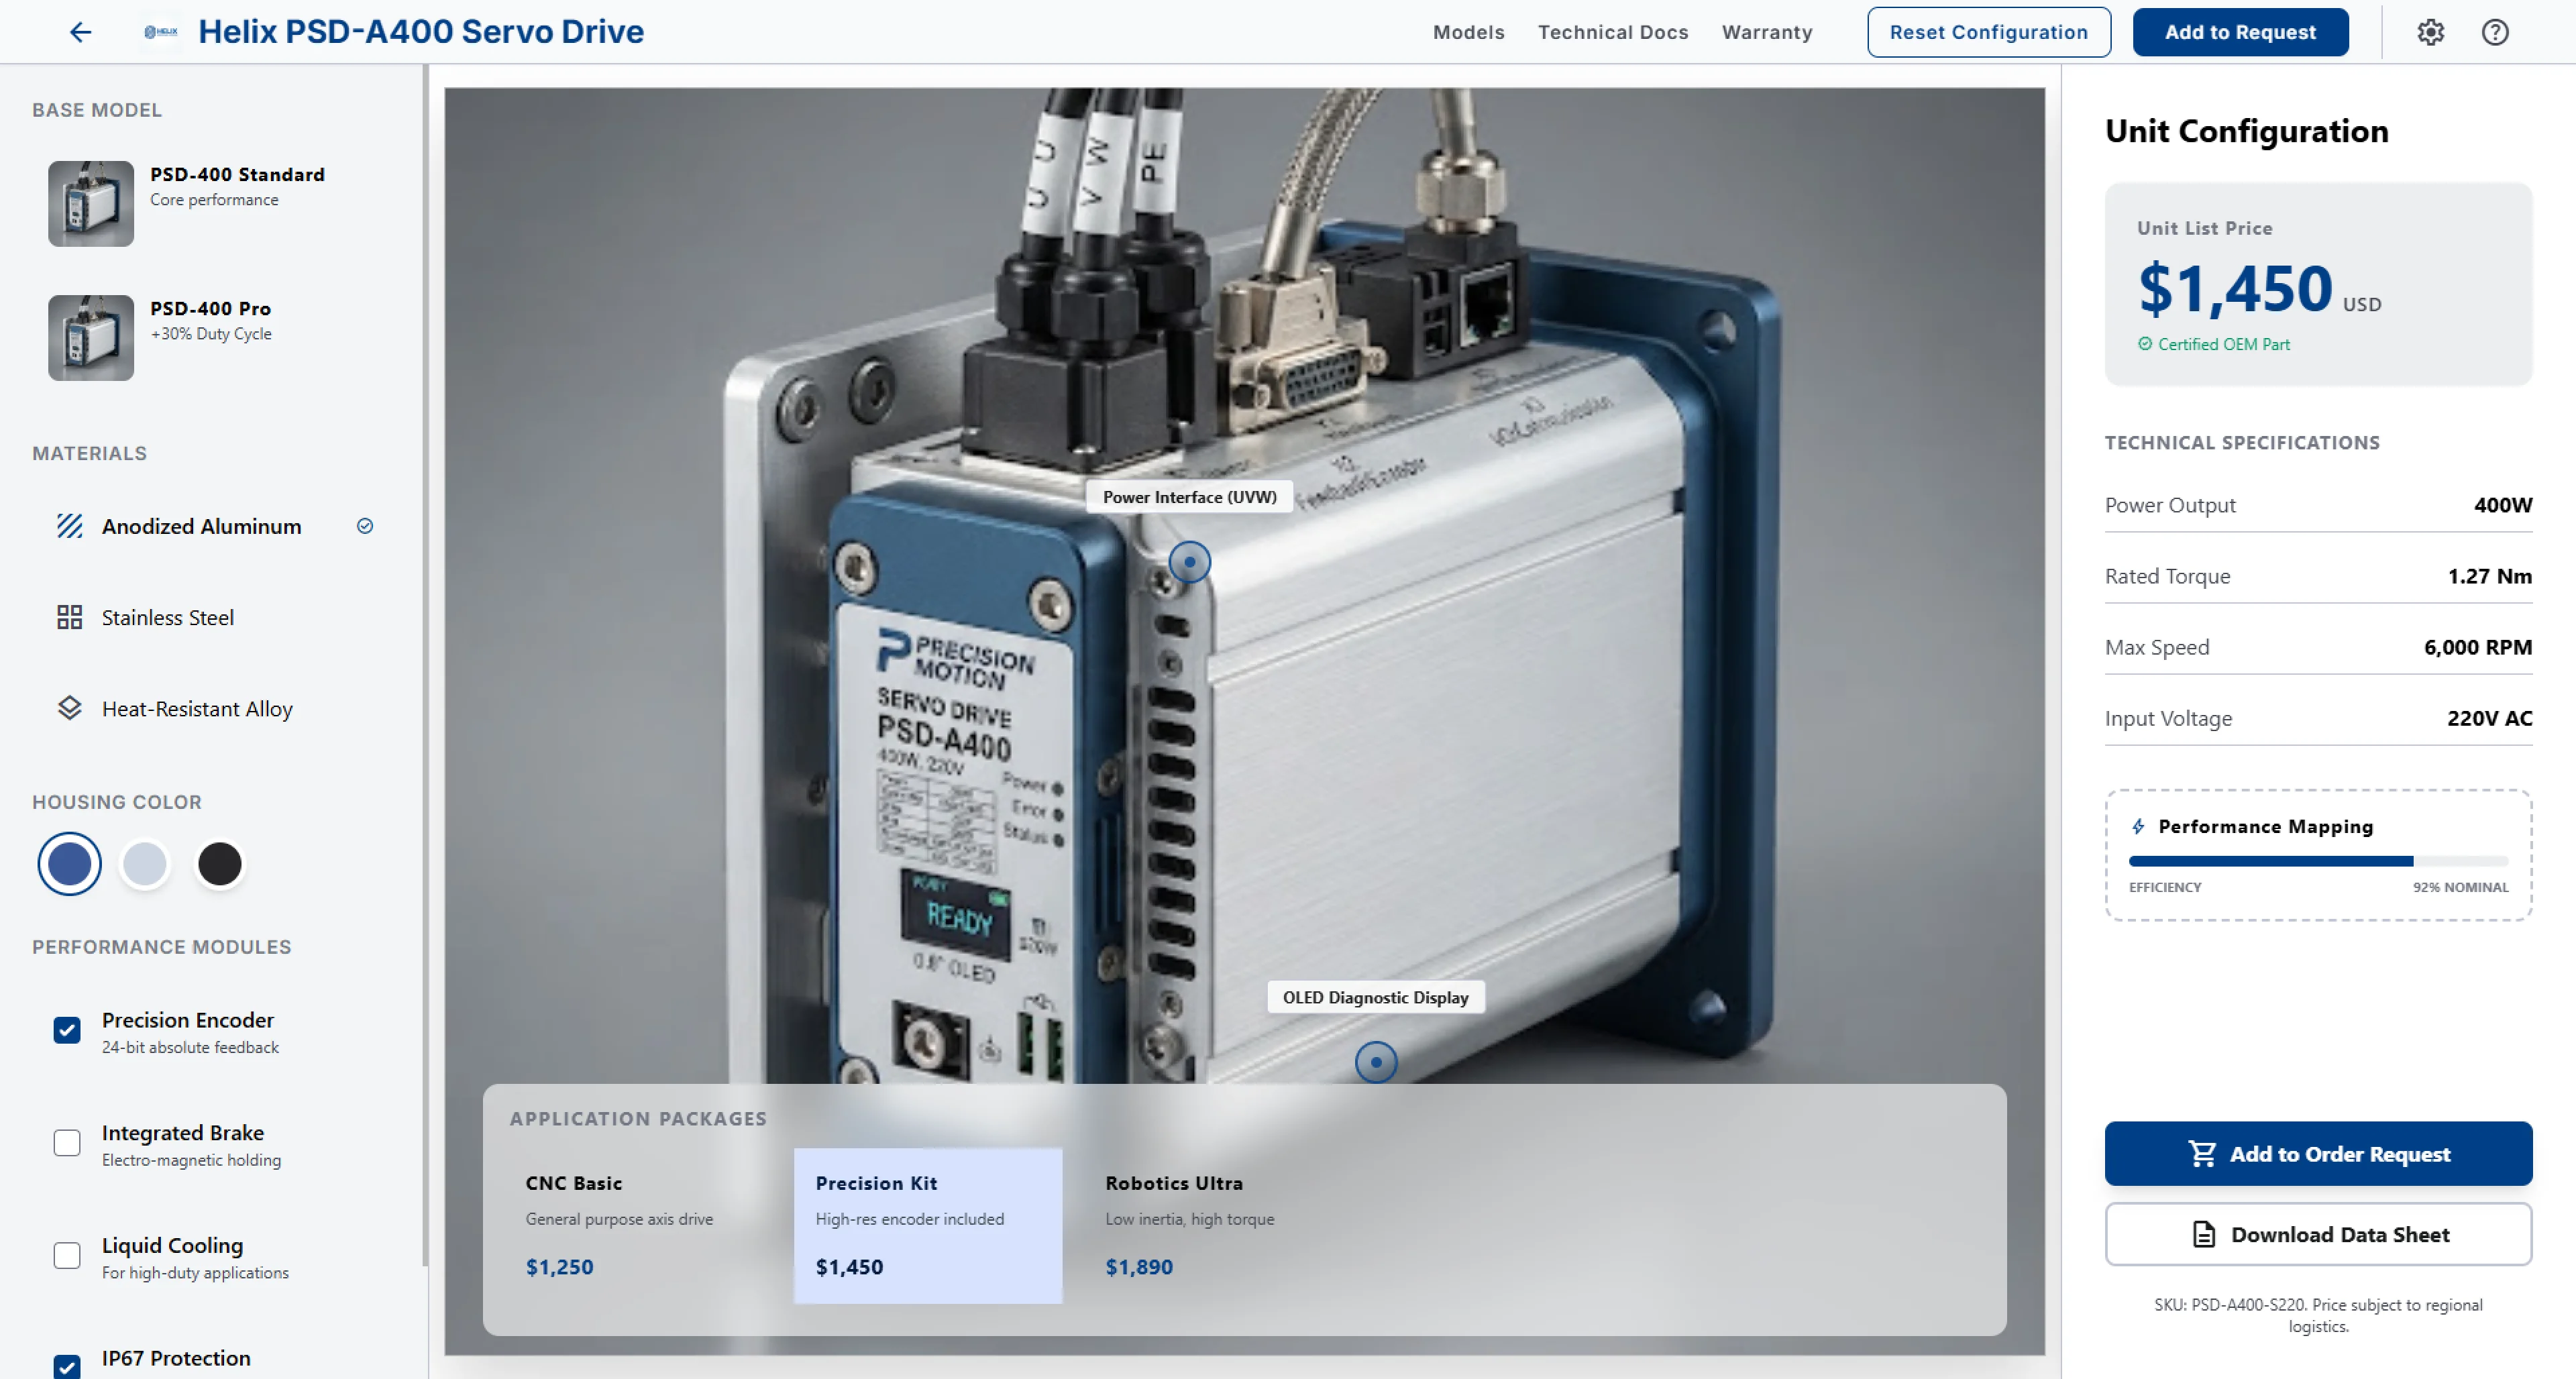
Task: Select the Stainless Steel material text
Action: click(x=168, y=617)
